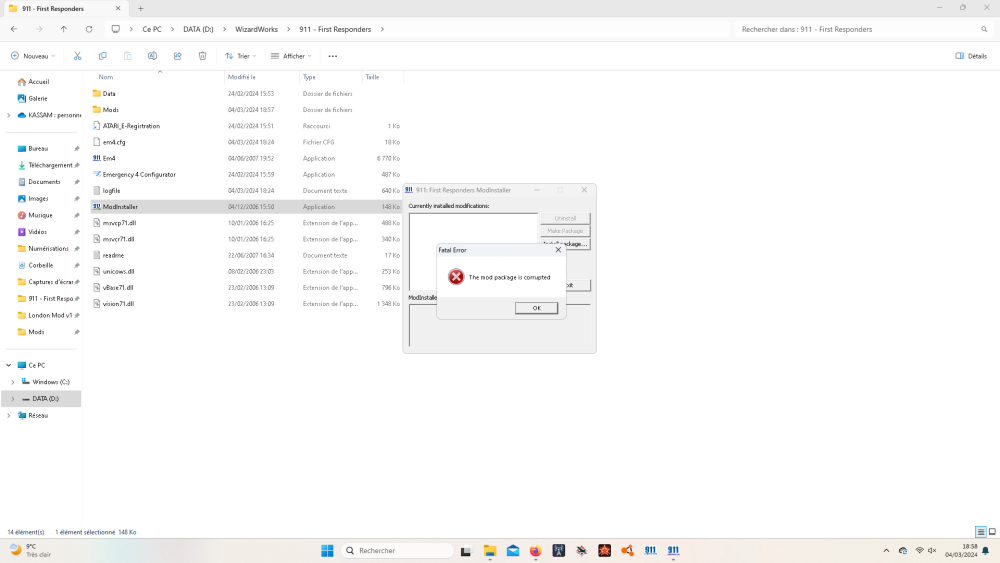This screenshot has width=1000, height=563.
Task: Refresh the current folder
Action: 89,29
